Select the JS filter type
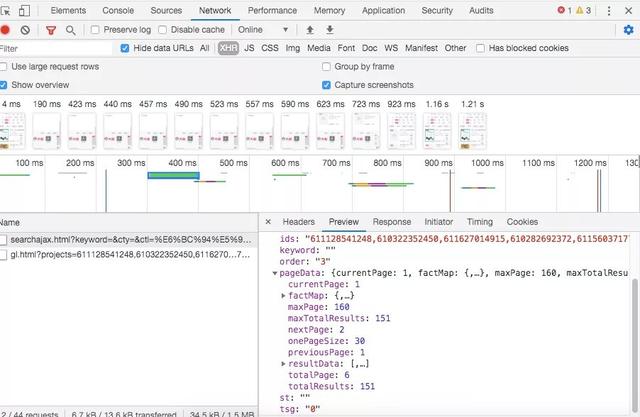The width and height of the screenshot is (640, 417). click(249, 48)
